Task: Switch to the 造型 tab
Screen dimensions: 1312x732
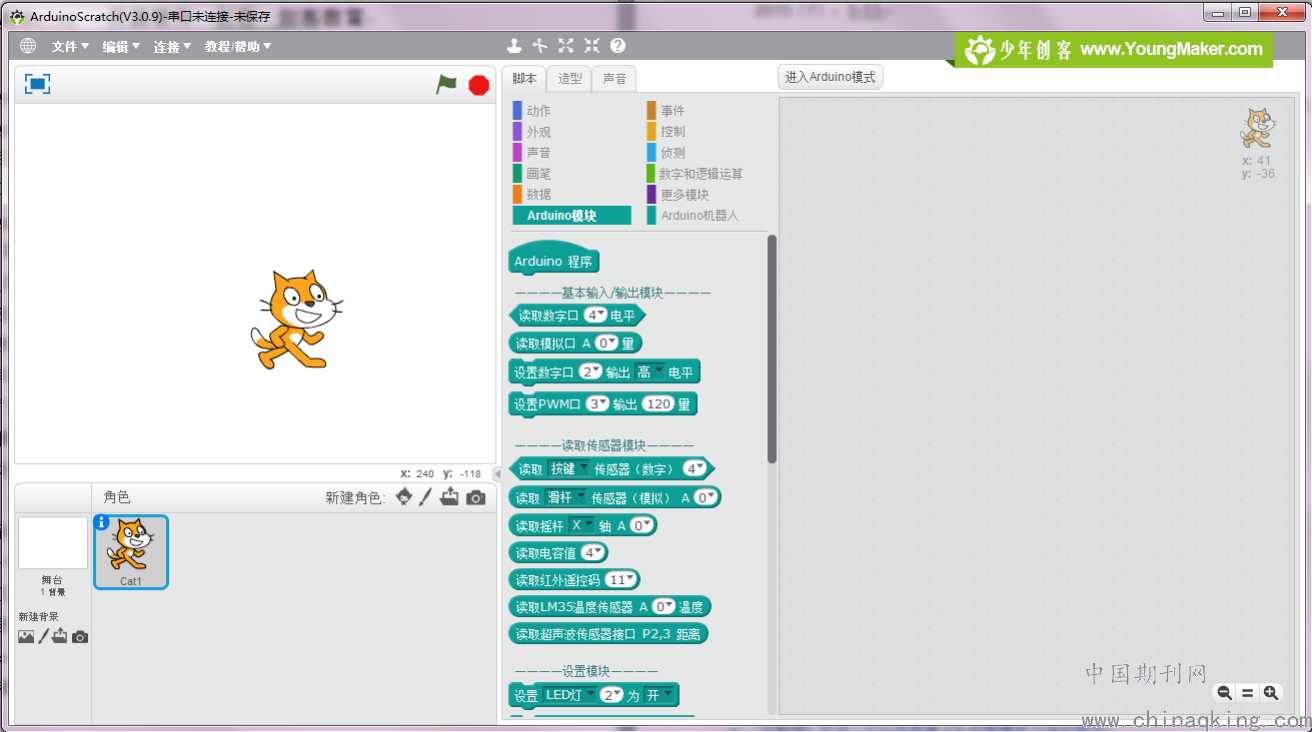Action: coord(569,78)
